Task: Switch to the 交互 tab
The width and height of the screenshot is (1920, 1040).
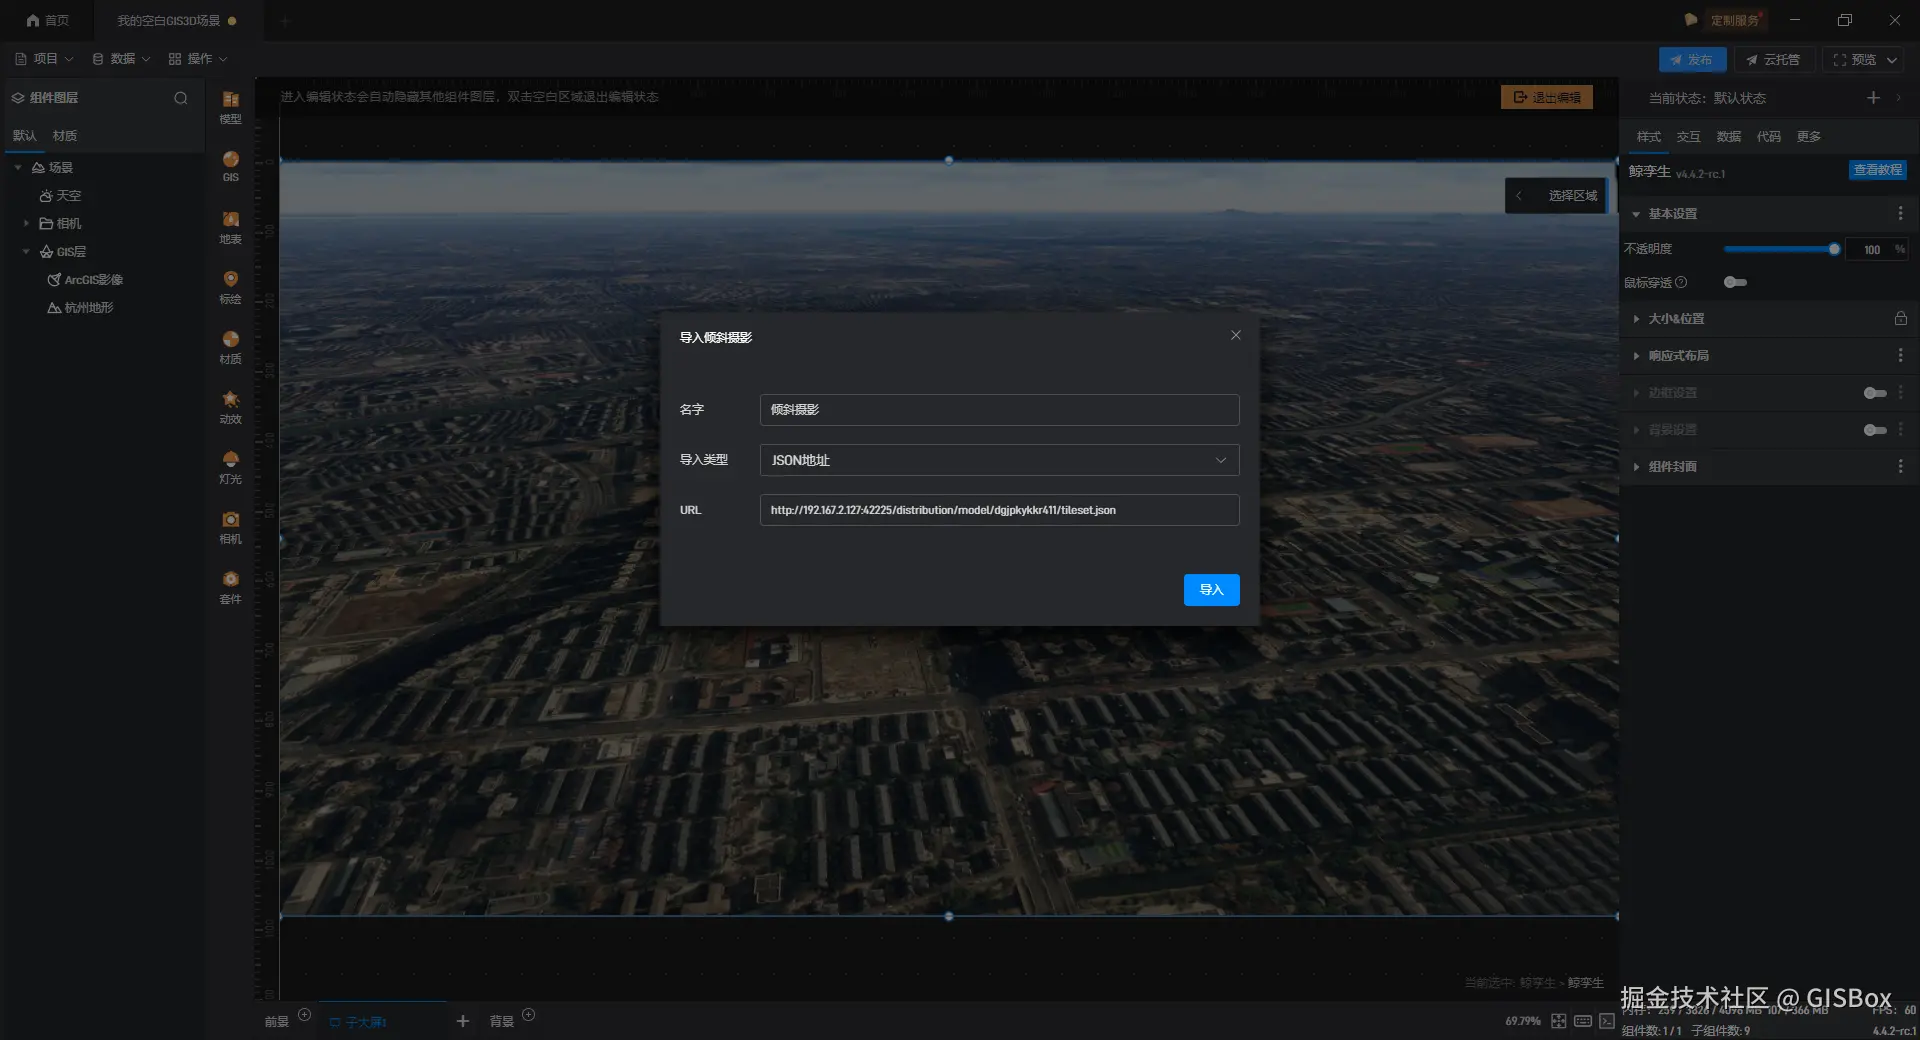Action: coord(1688,137)
